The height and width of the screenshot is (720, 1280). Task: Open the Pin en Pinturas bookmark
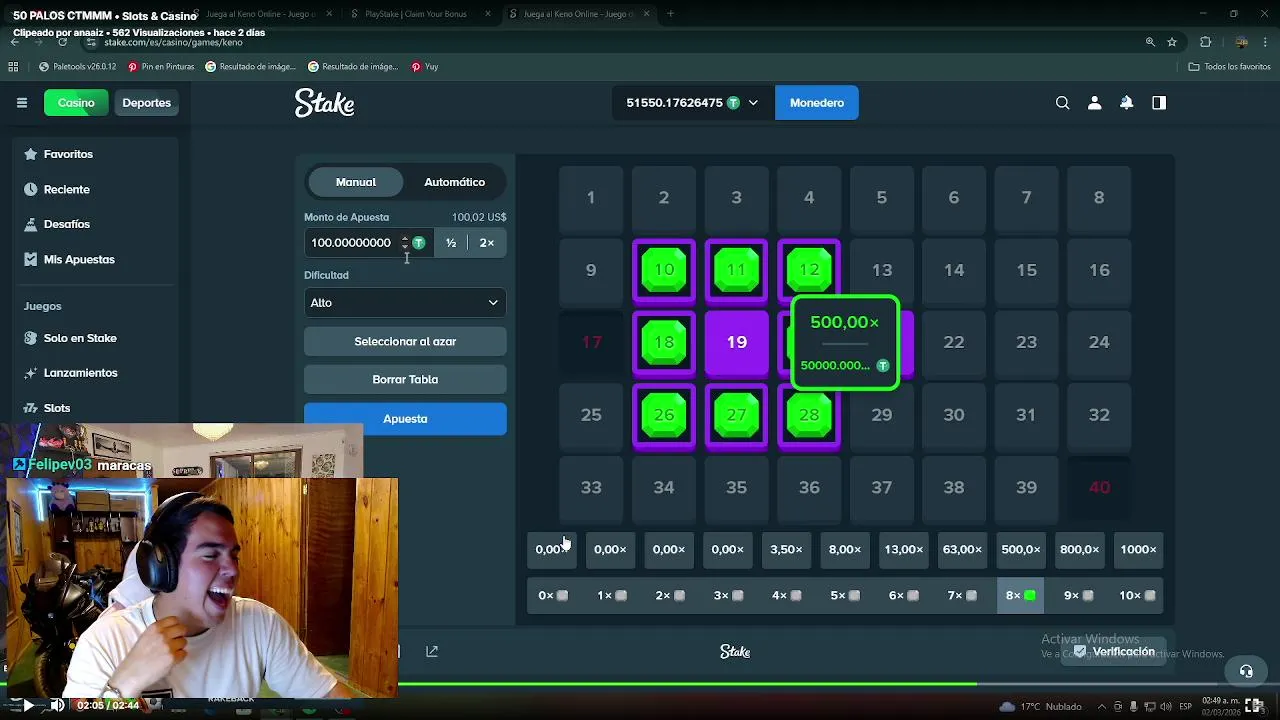pos(161,67)
